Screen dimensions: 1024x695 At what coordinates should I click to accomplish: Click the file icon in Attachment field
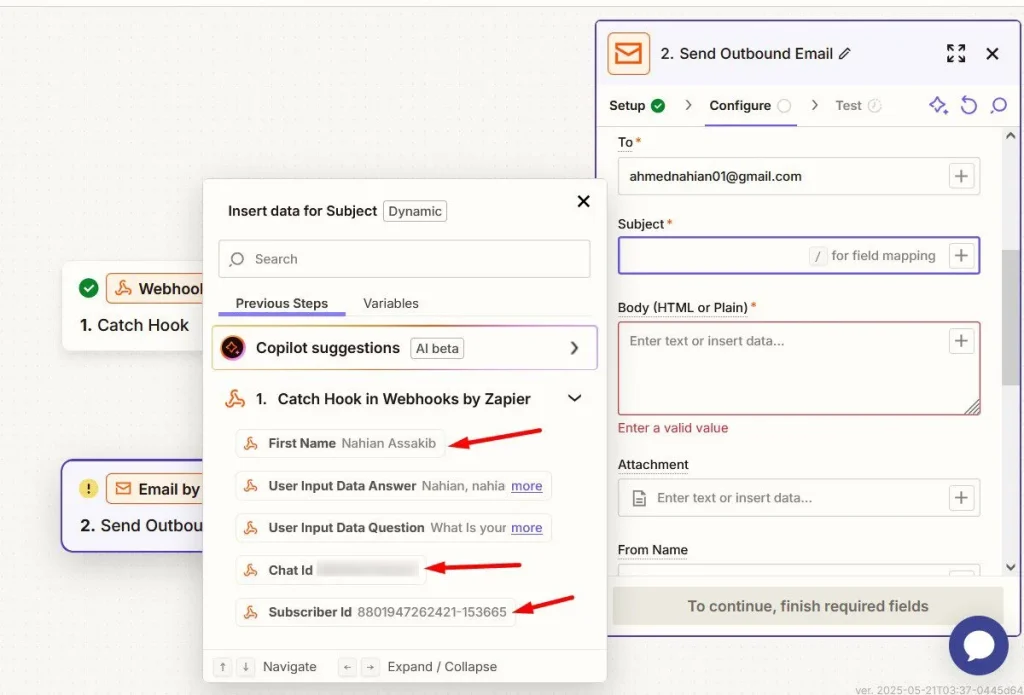tap(639, 498)
